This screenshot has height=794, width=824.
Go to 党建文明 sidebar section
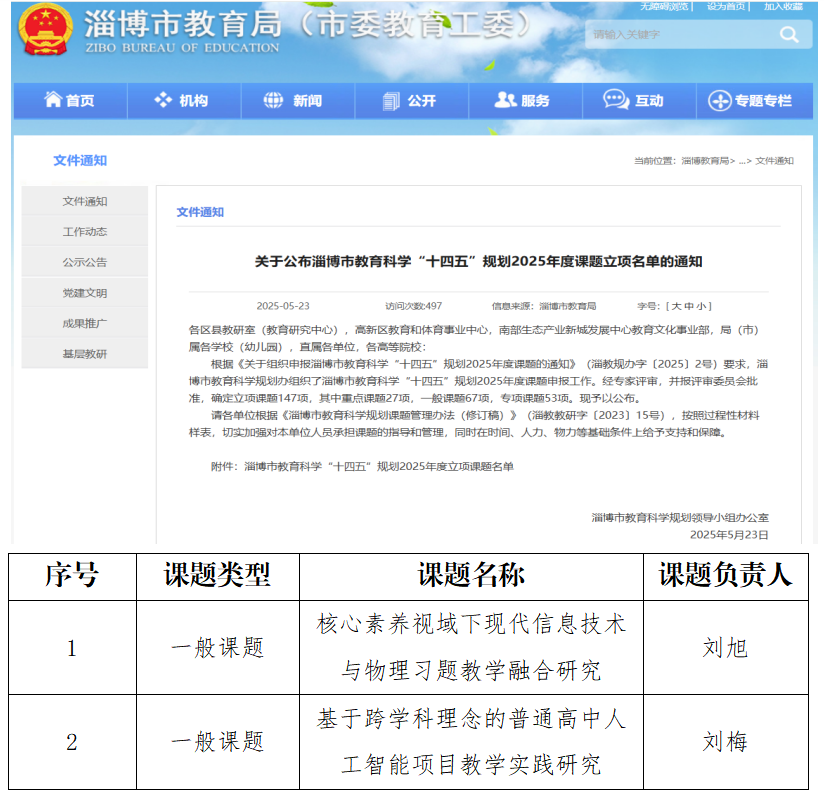click(x=85, y=293)
